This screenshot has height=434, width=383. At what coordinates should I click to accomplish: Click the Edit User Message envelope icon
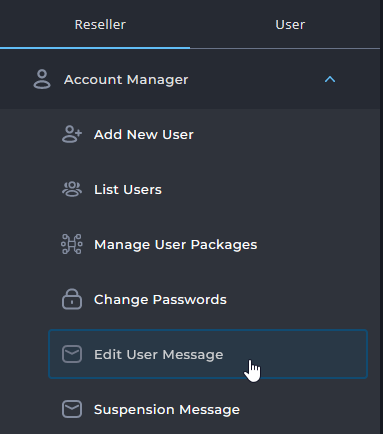pos(72,354)
